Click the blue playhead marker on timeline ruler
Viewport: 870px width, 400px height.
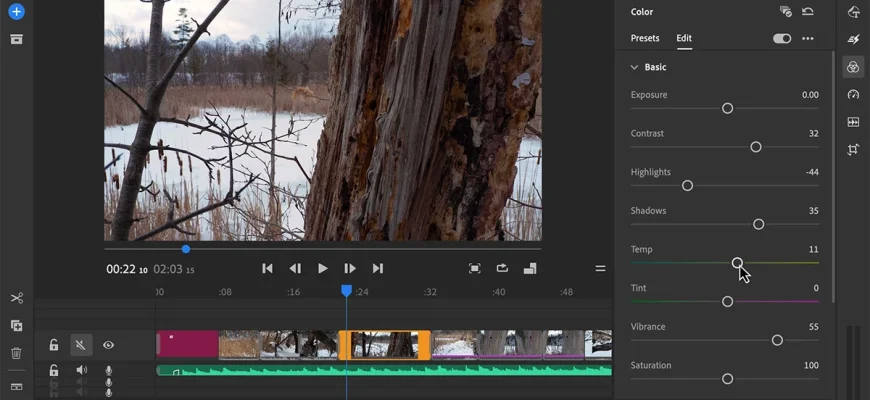pos(346,291)
